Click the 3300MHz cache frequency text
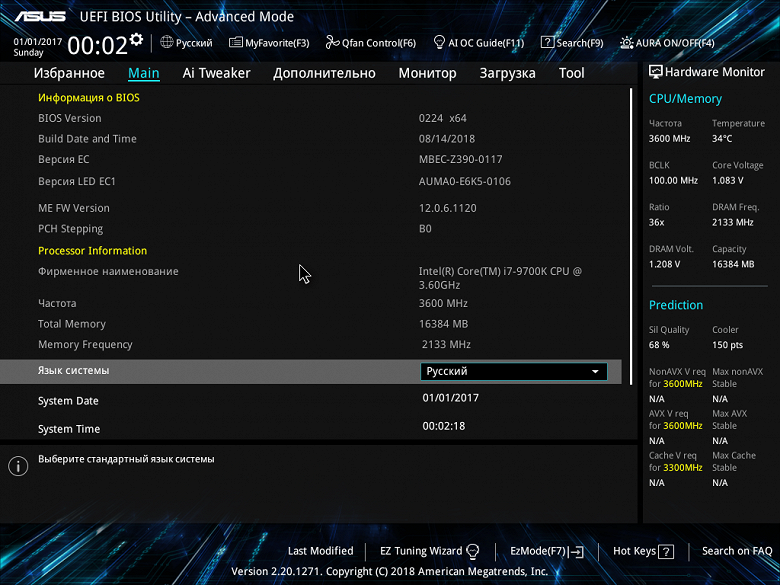 tap(682, 468)
